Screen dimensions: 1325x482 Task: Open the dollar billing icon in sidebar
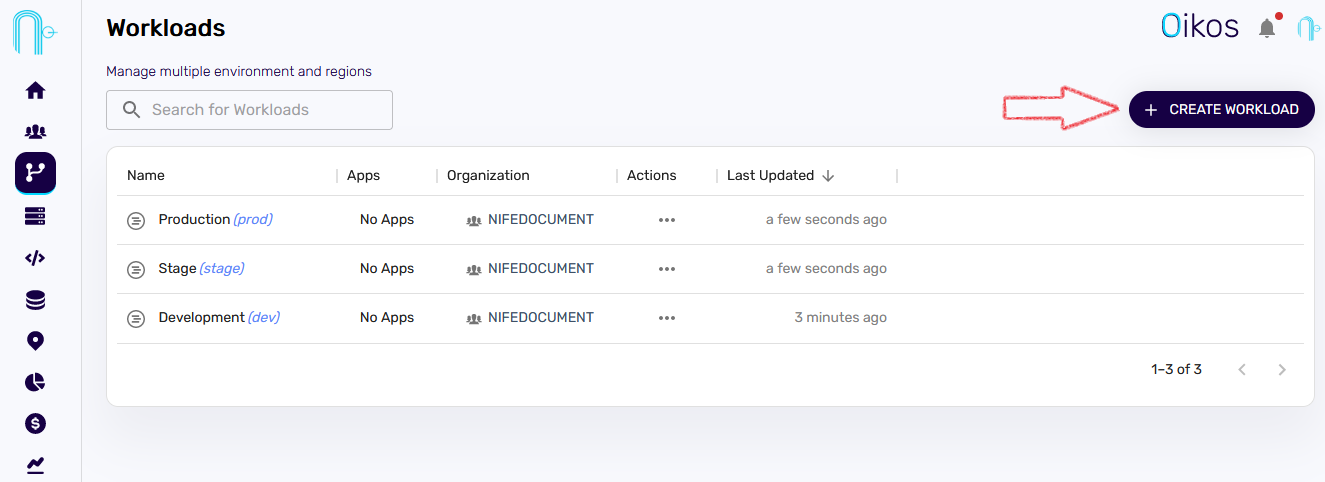tap(35, 423)
